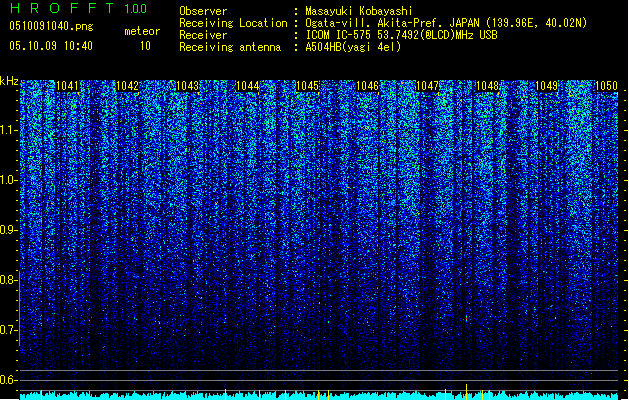
Task: Select the 1049 time marker
Action: click(x=547, y=86)
